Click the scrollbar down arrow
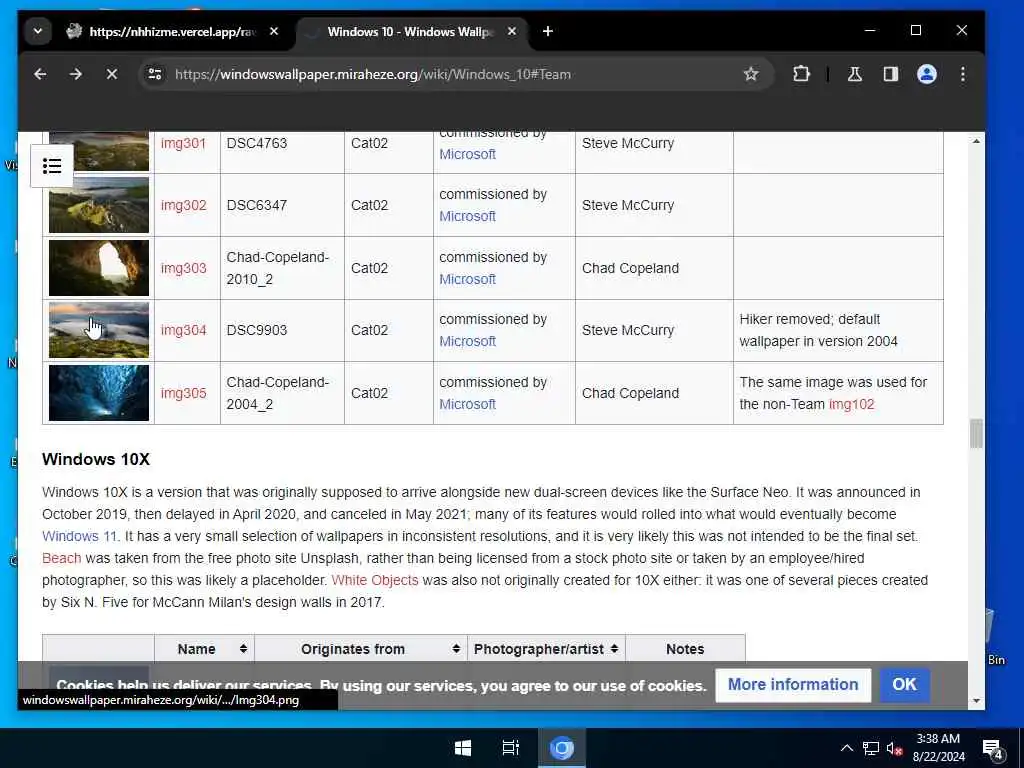This screenshot has height=768, width=1024. click(976, 701)
